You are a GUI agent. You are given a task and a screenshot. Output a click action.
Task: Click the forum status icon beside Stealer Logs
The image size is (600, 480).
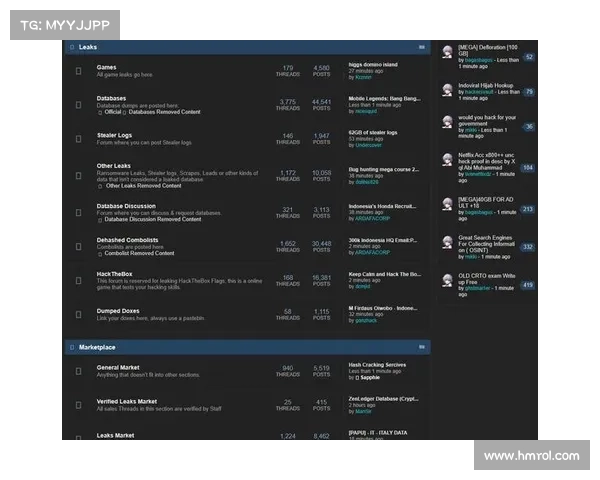[x=78, y=139]
